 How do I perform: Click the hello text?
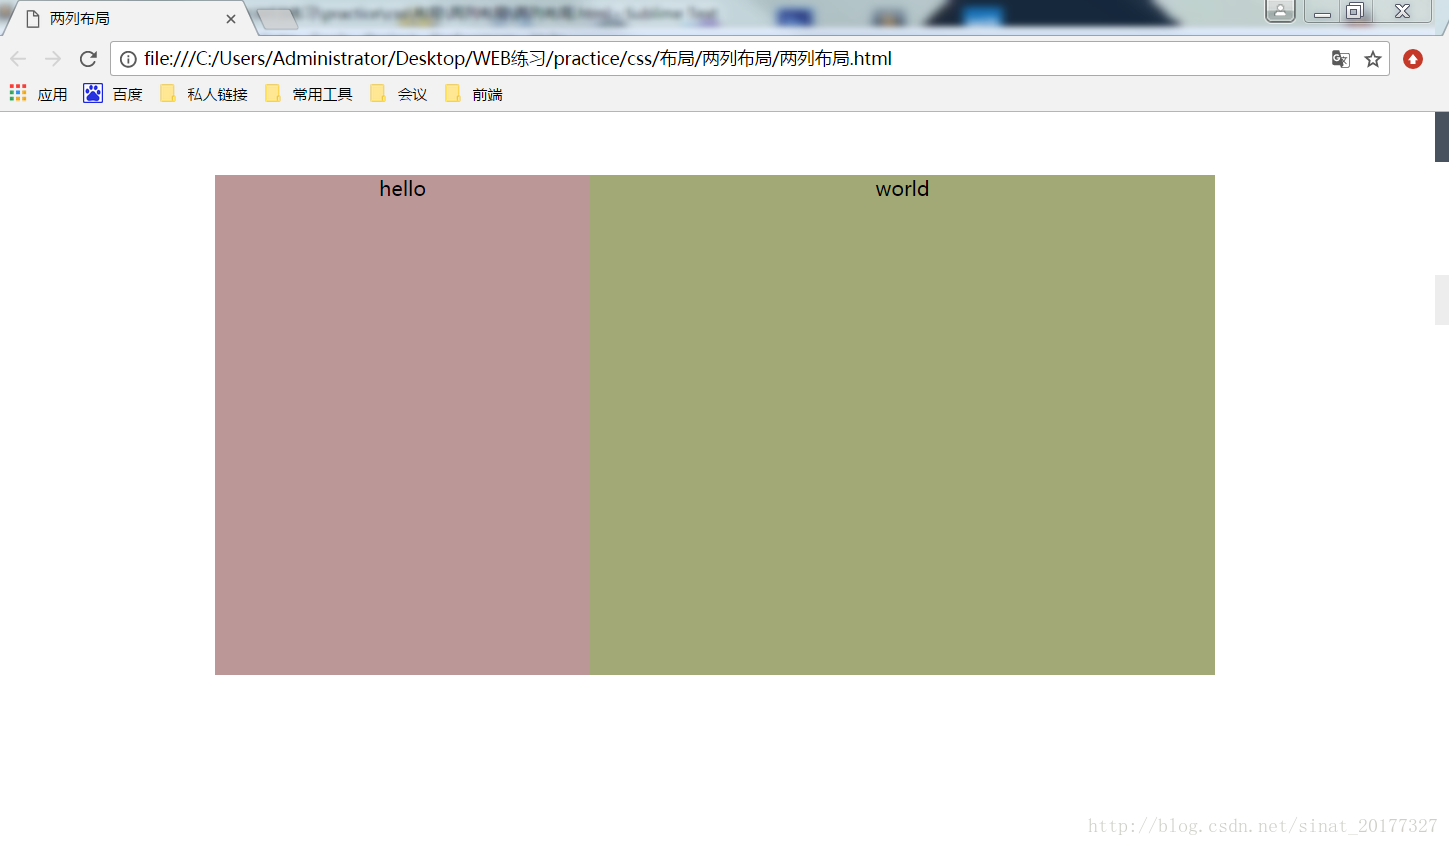click(402, 189)
